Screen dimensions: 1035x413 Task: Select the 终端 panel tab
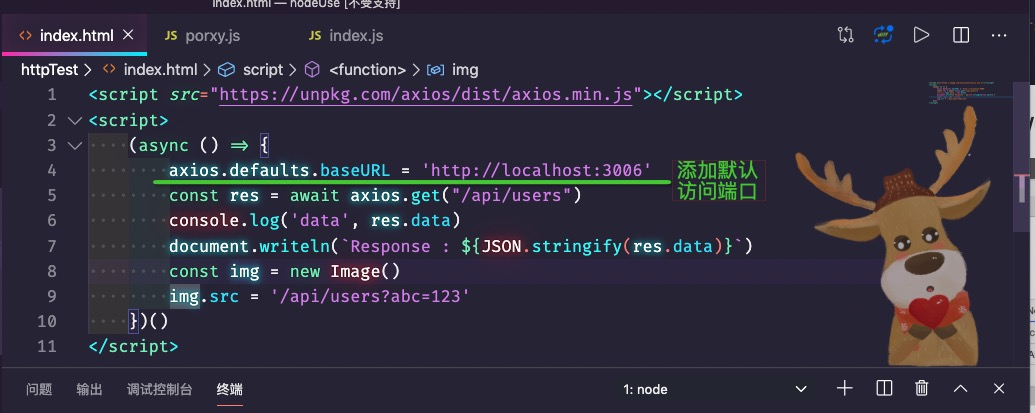230,389
